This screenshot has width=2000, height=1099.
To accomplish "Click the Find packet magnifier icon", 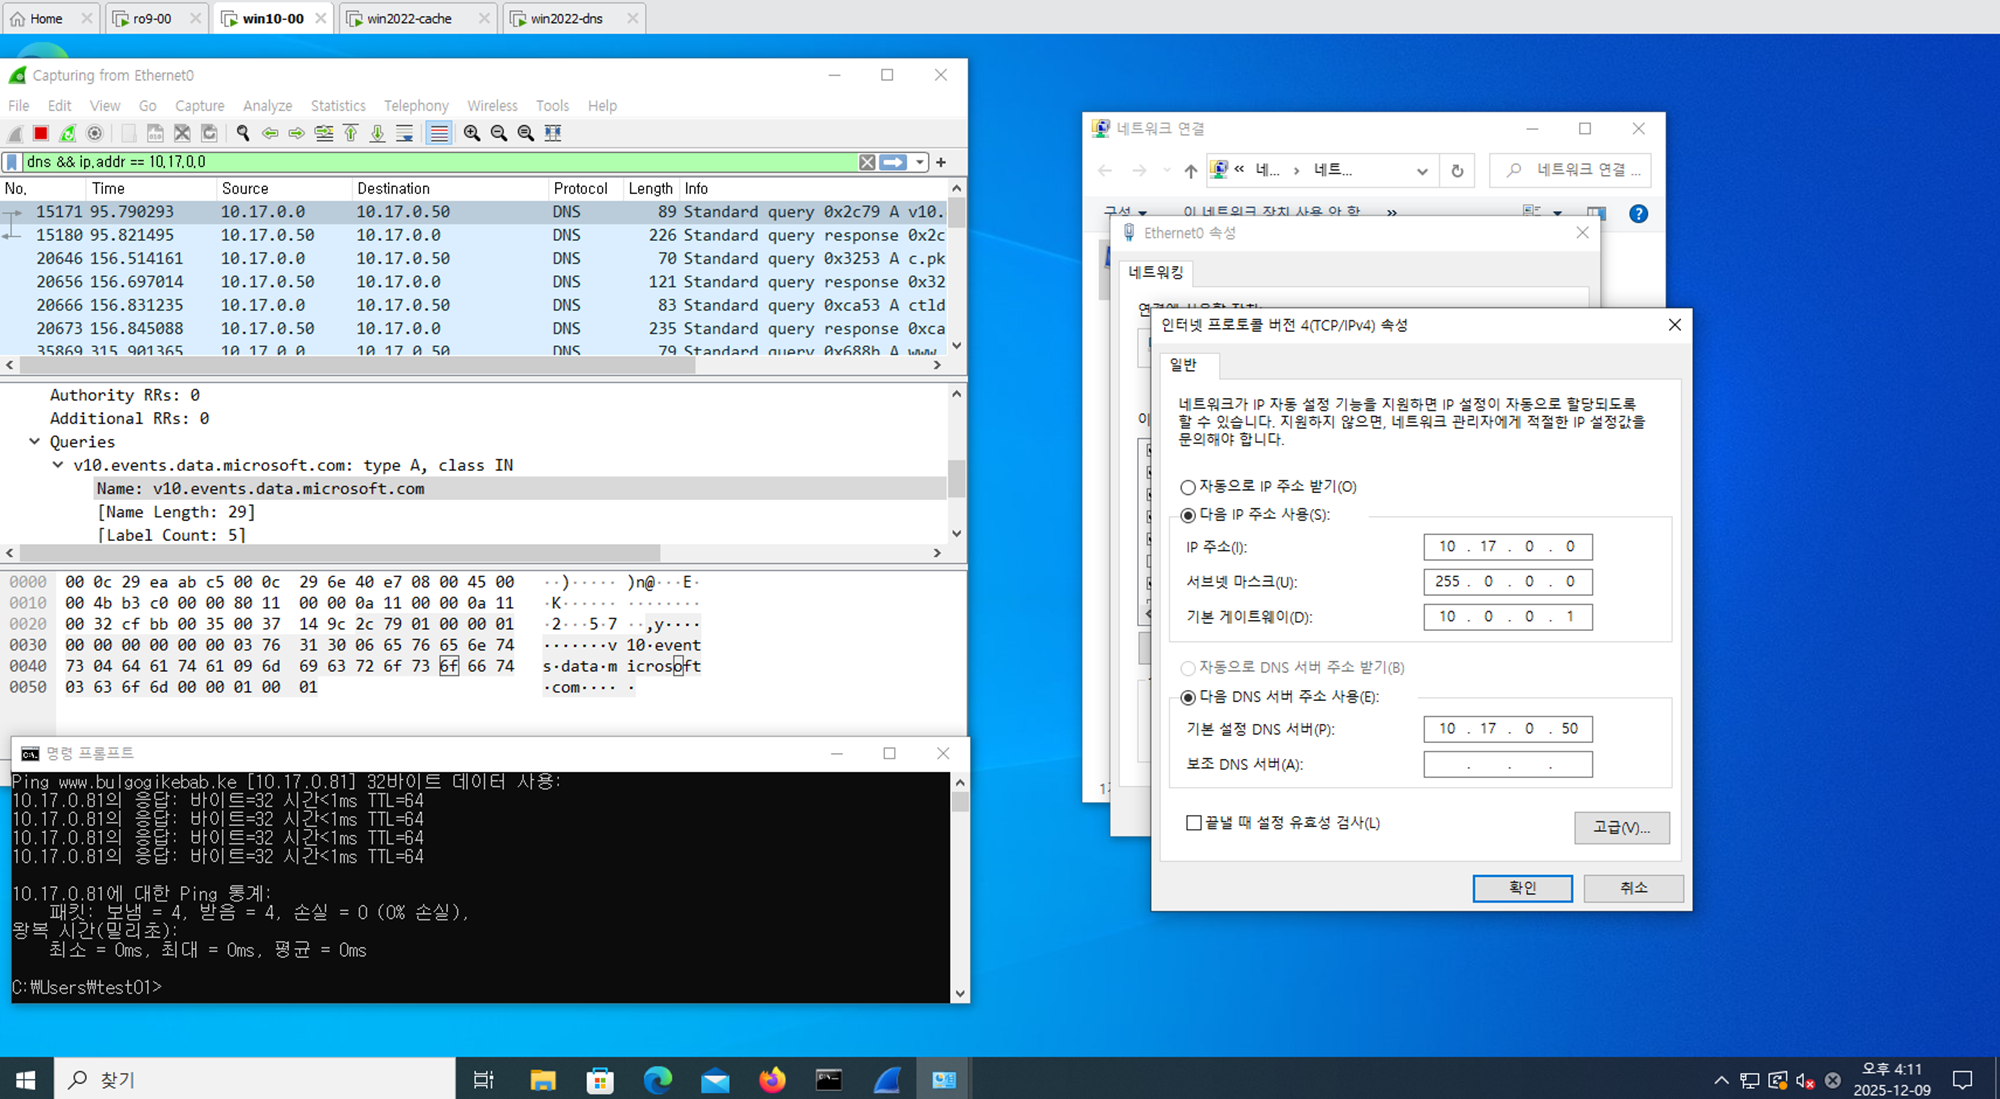I will click(x=243, y=133).
